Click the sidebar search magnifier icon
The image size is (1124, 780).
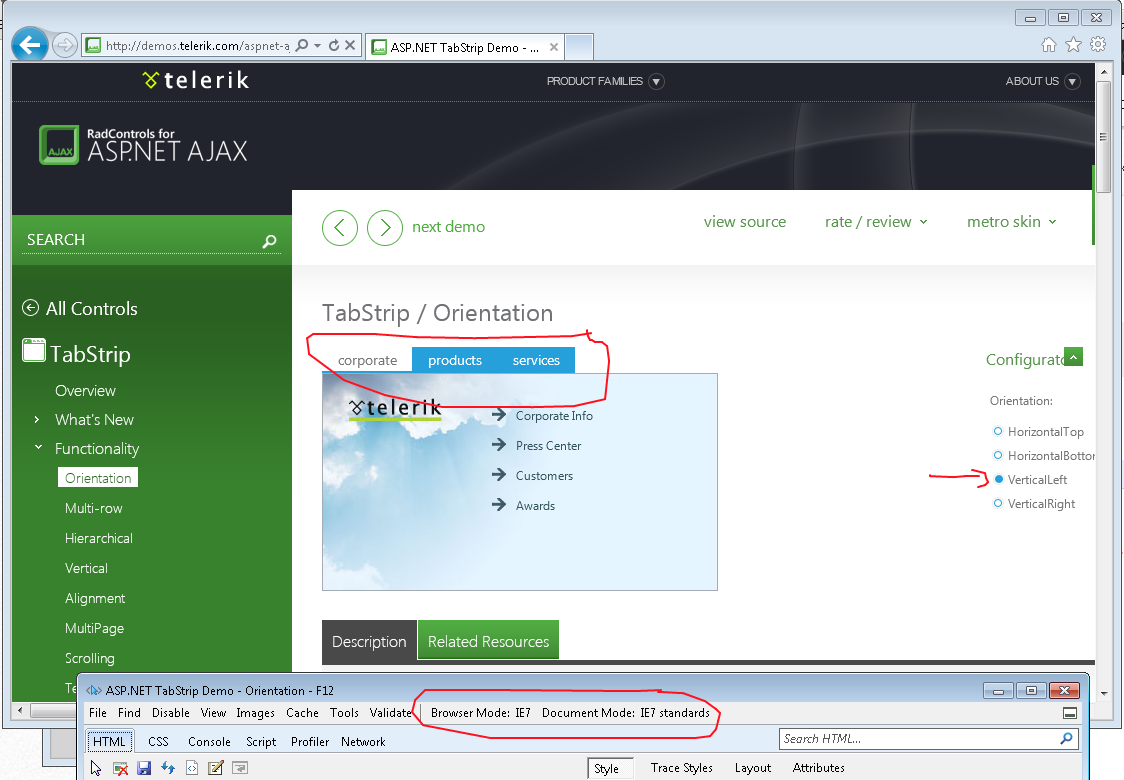click(270, 241)
